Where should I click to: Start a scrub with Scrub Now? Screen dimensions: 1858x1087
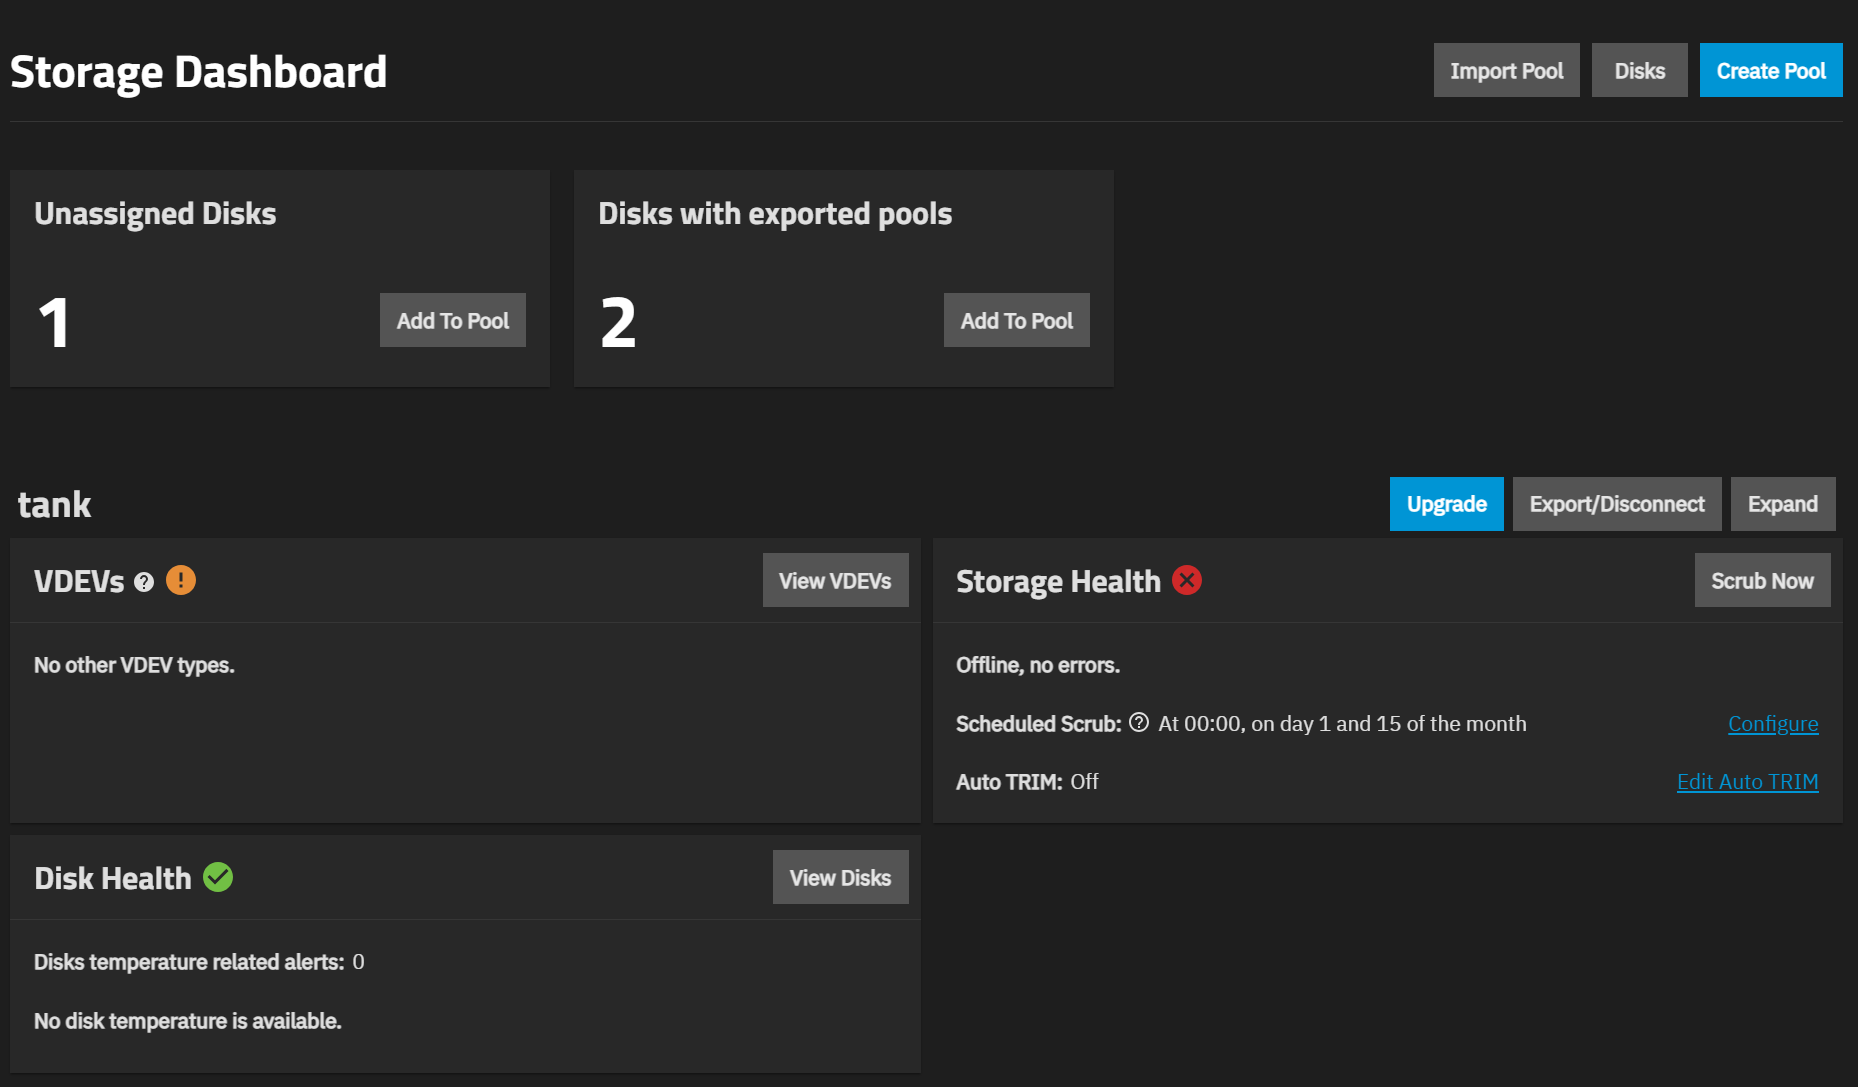(x=1762, y=580)
